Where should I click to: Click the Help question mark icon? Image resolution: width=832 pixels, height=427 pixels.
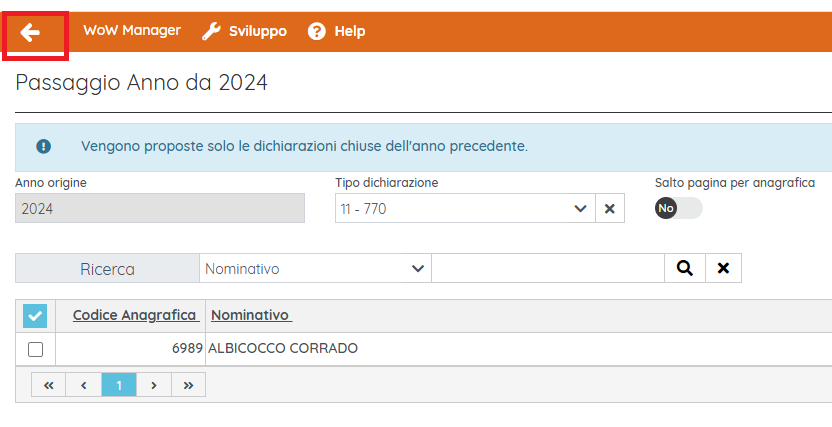(317, 31)
